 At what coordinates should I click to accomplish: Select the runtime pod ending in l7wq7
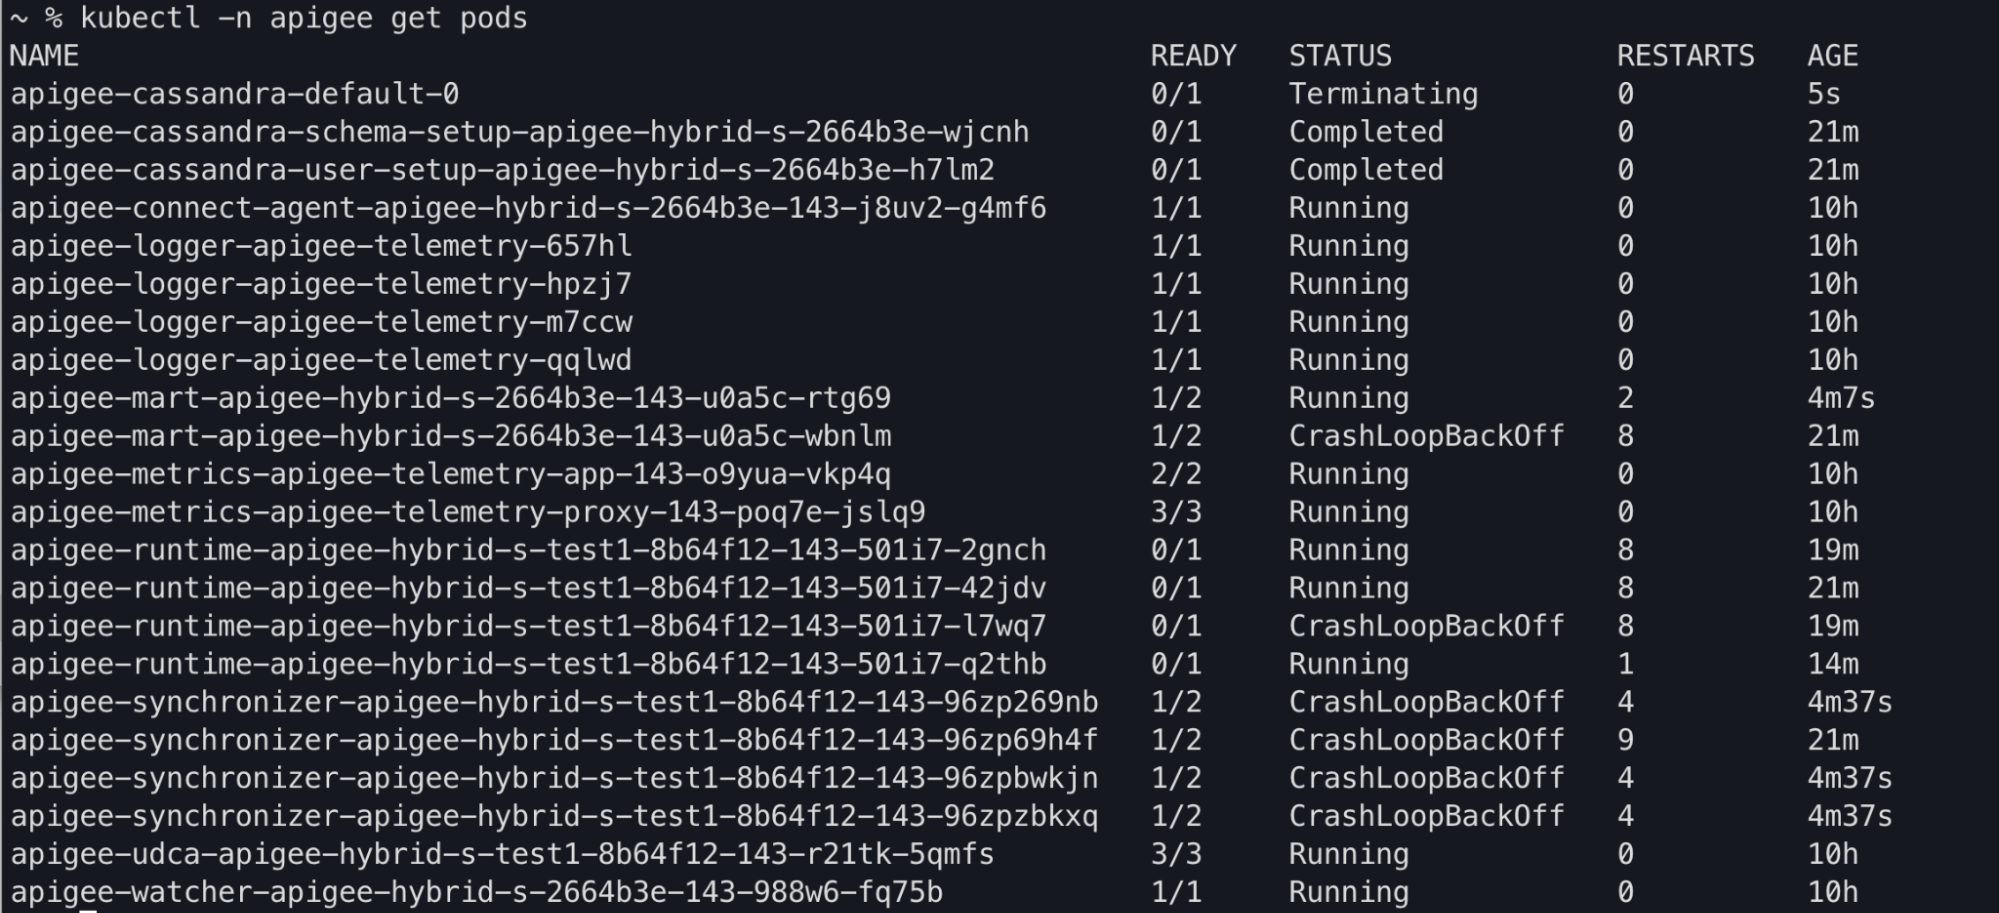click(x=528, y=626)
